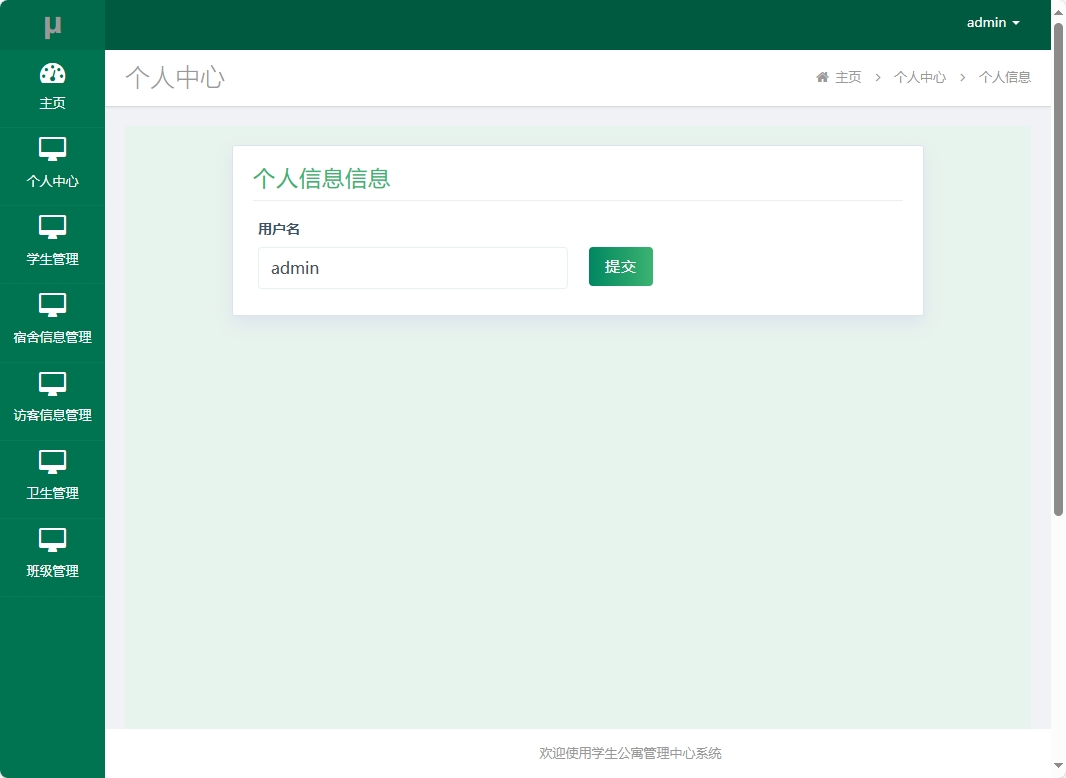Select the 访客信息管理 sidebar icon
The image size is (1066, 778).
coord(53,385)
